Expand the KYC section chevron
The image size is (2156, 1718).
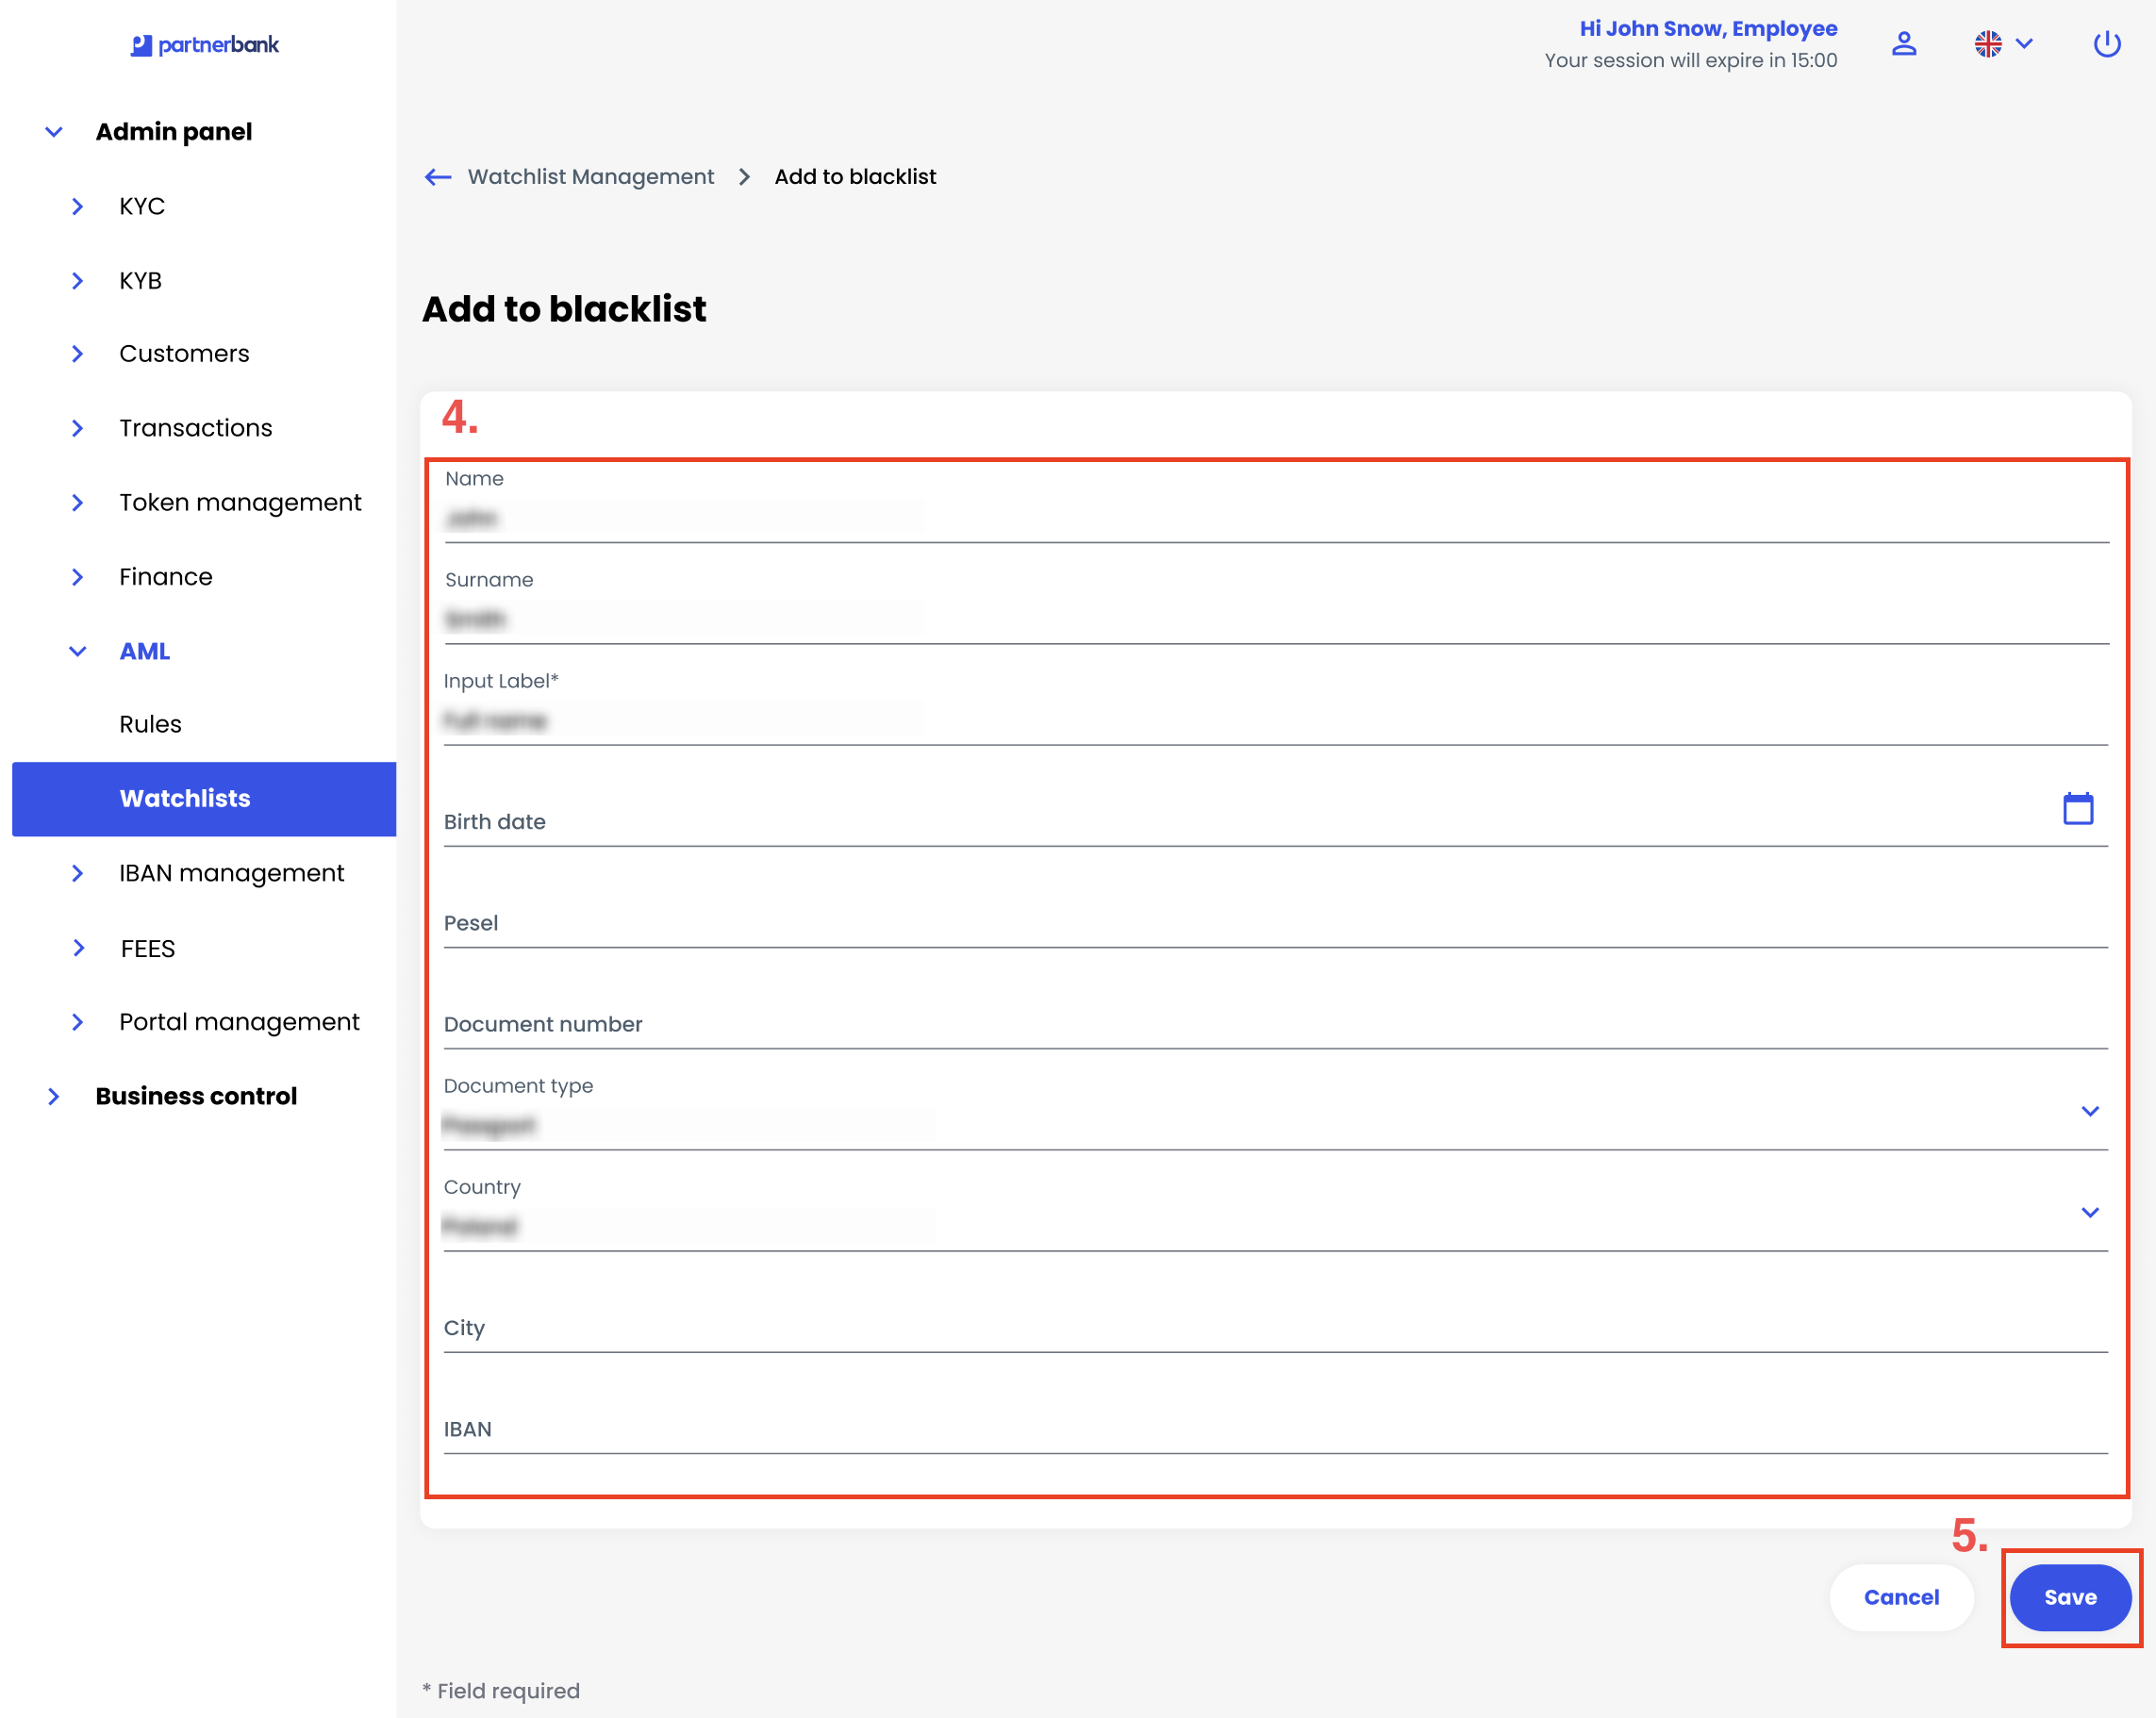tap(78, 206)
